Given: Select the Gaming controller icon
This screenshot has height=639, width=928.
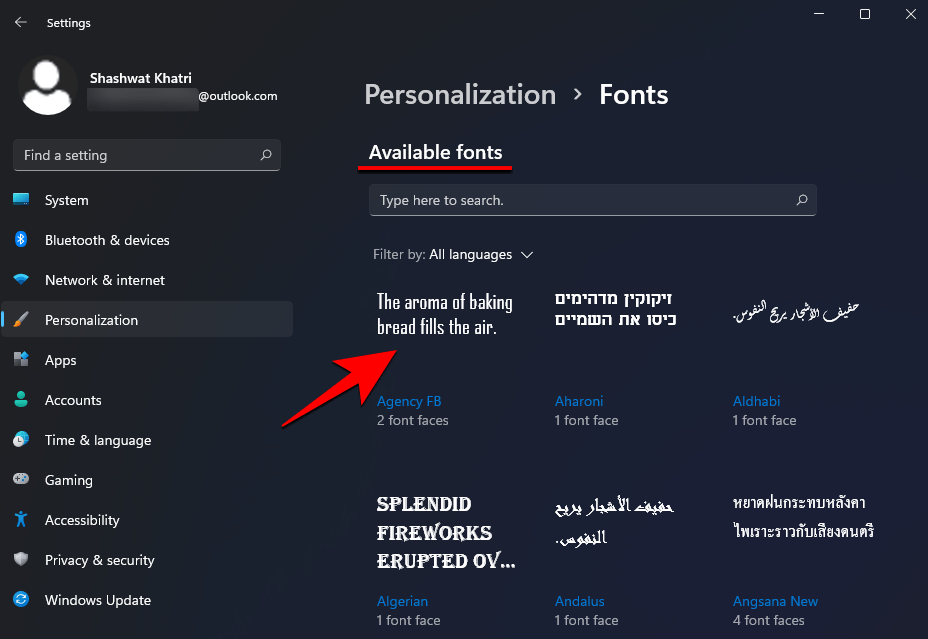Looking at the screenshot, I should coord(22,480).
